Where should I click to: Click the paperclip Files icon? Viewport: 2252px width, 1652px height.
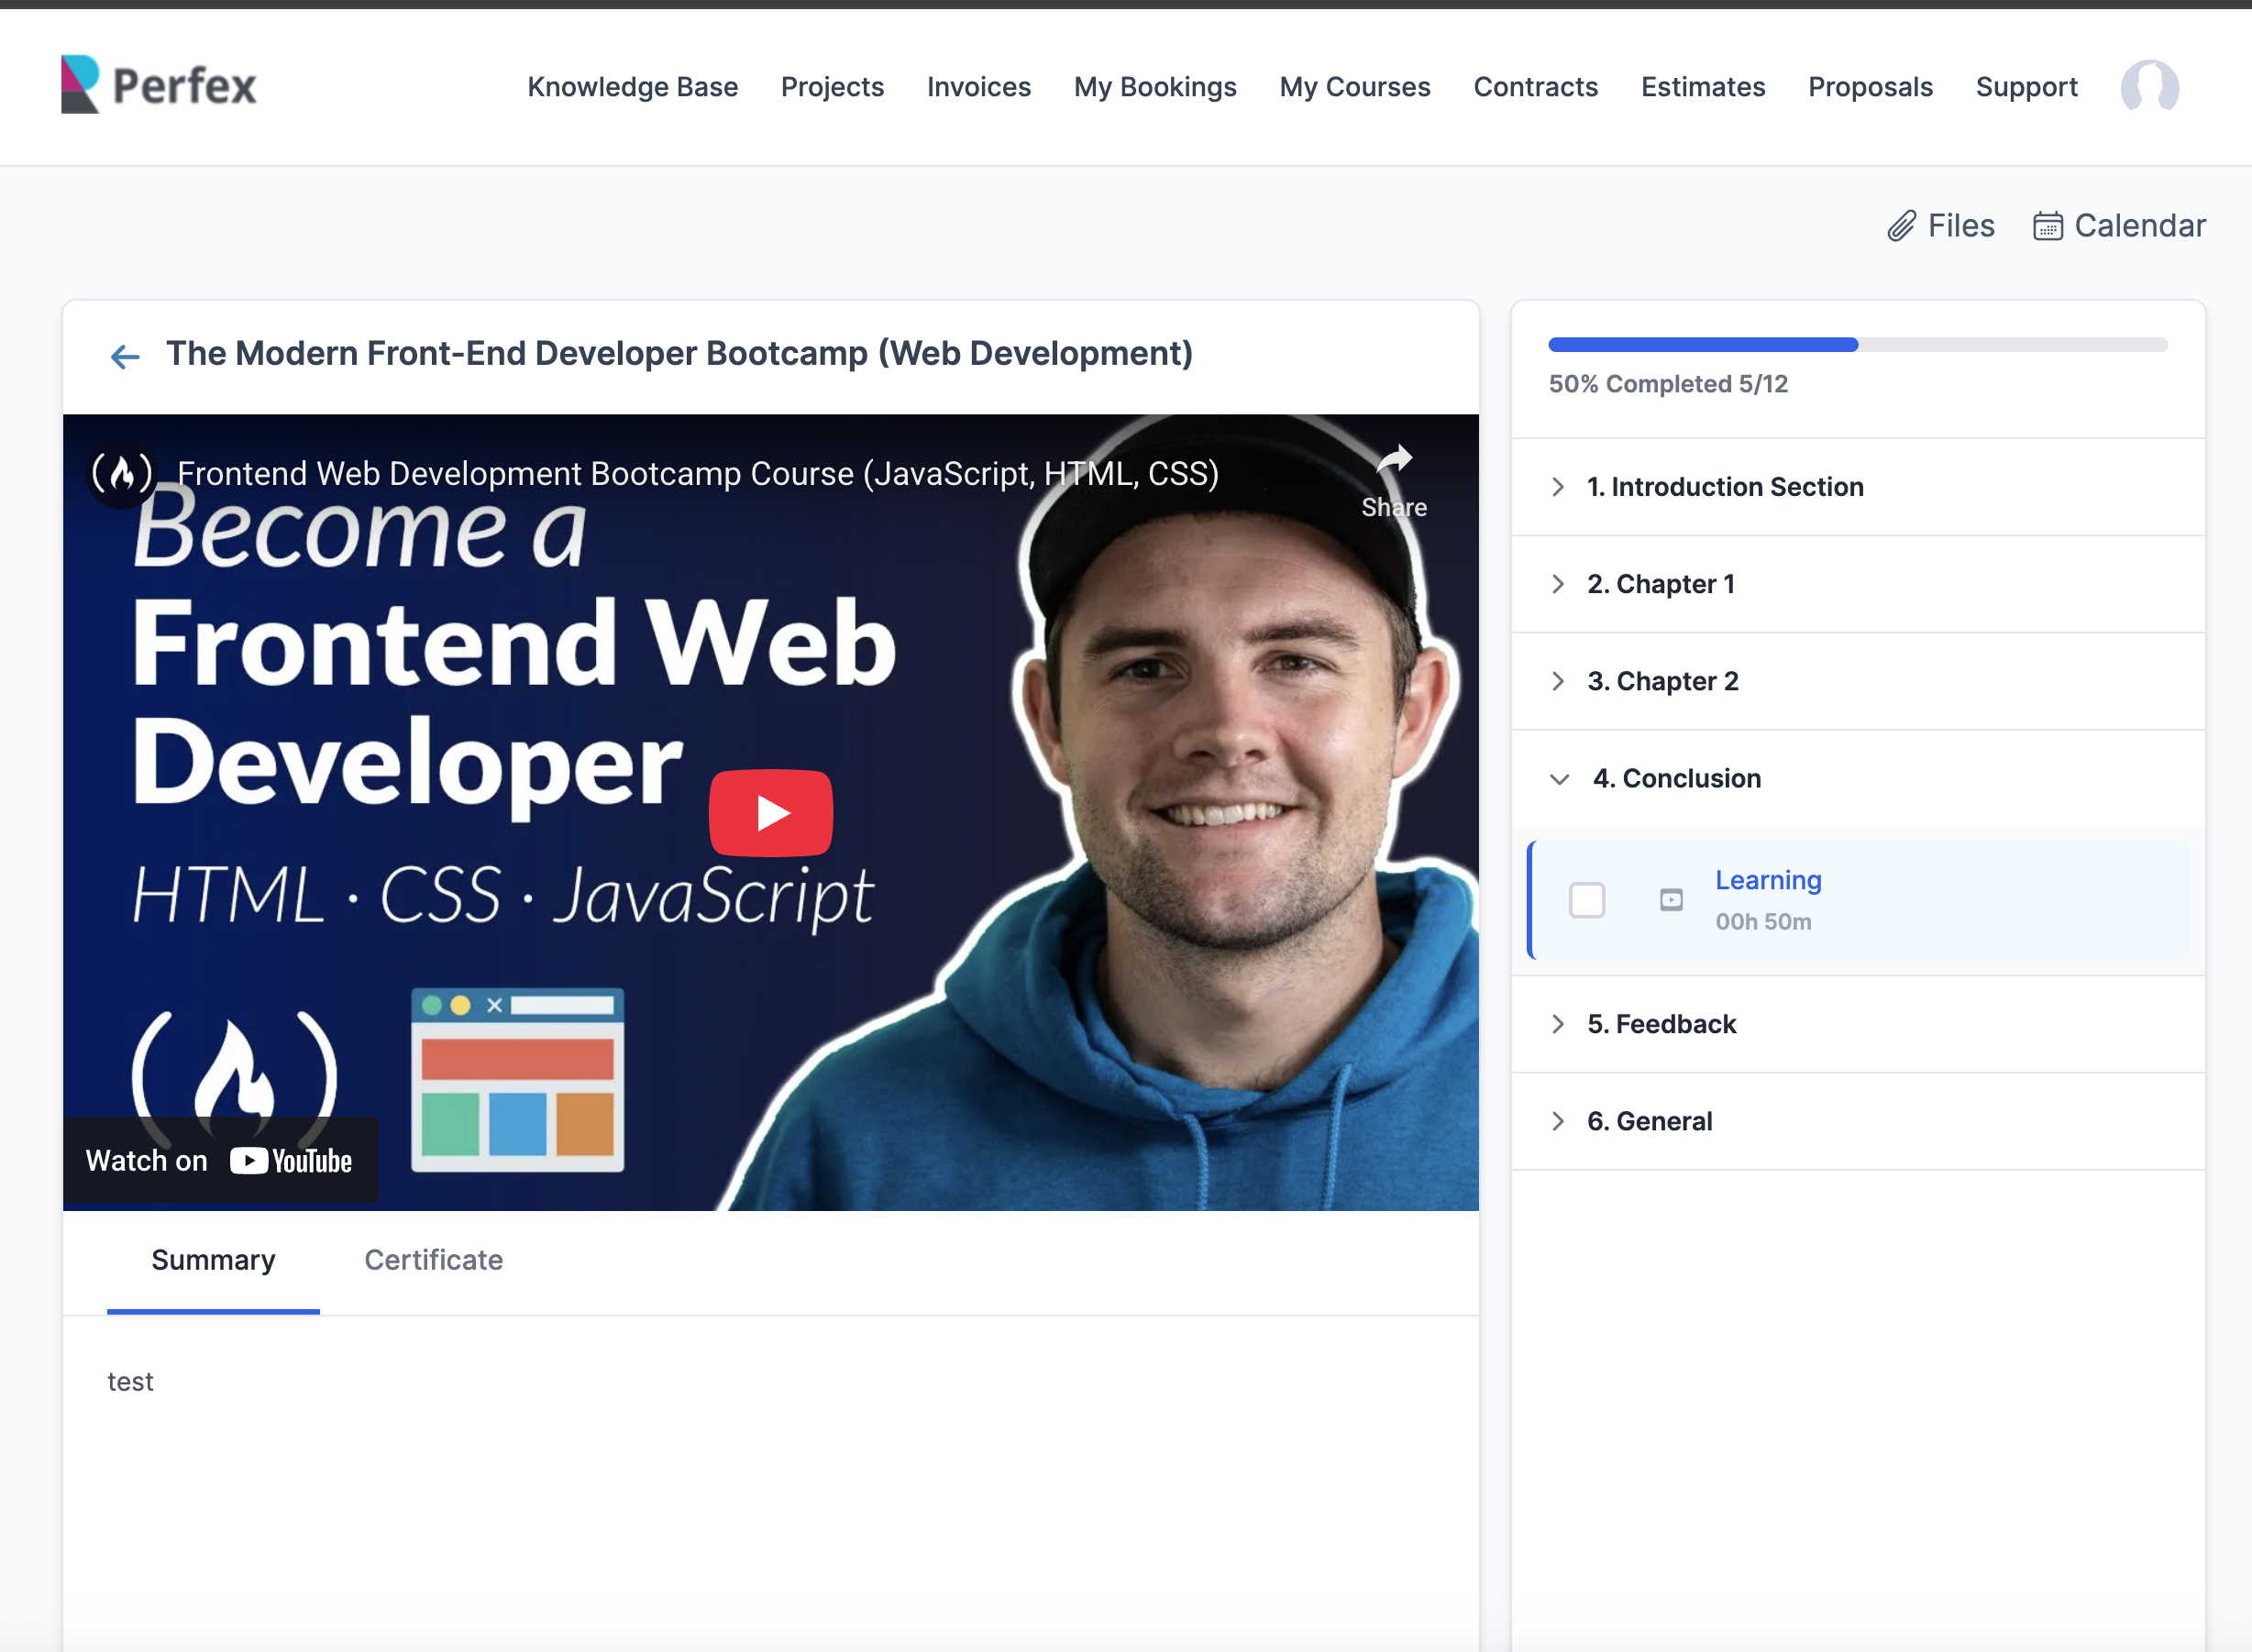(x=1901, y=226)
